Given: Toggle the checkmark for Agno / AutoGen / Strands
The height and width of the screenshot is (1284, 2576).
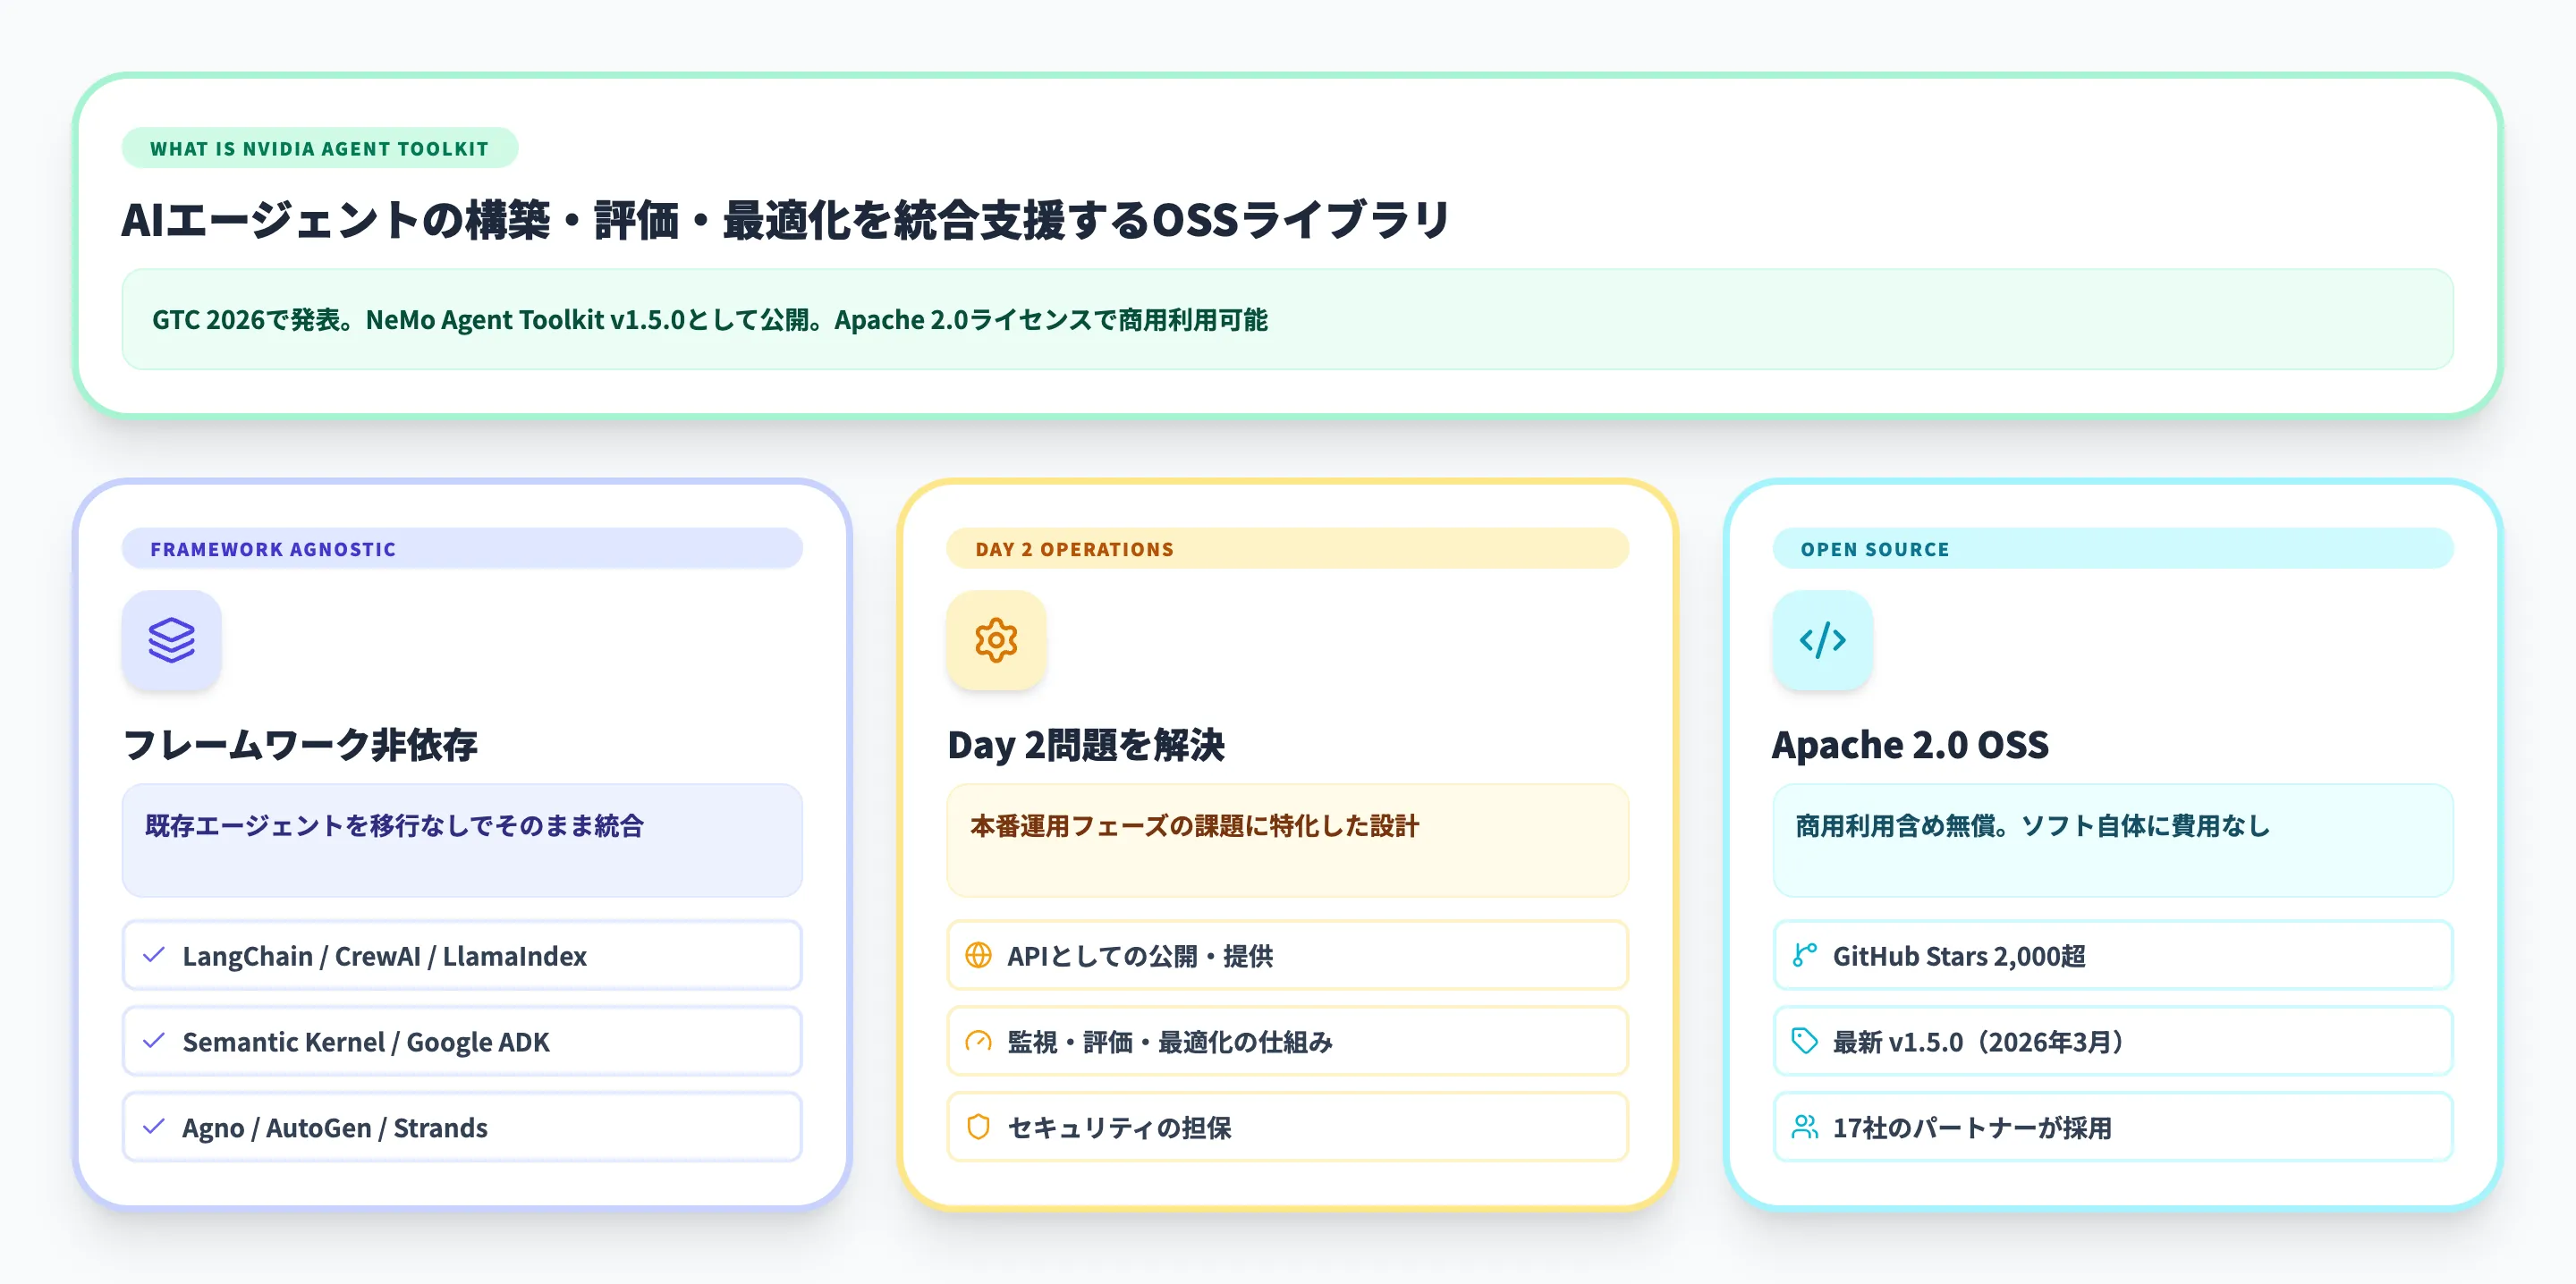Looking at the screenshot, I should click(x=153, y=1127).
